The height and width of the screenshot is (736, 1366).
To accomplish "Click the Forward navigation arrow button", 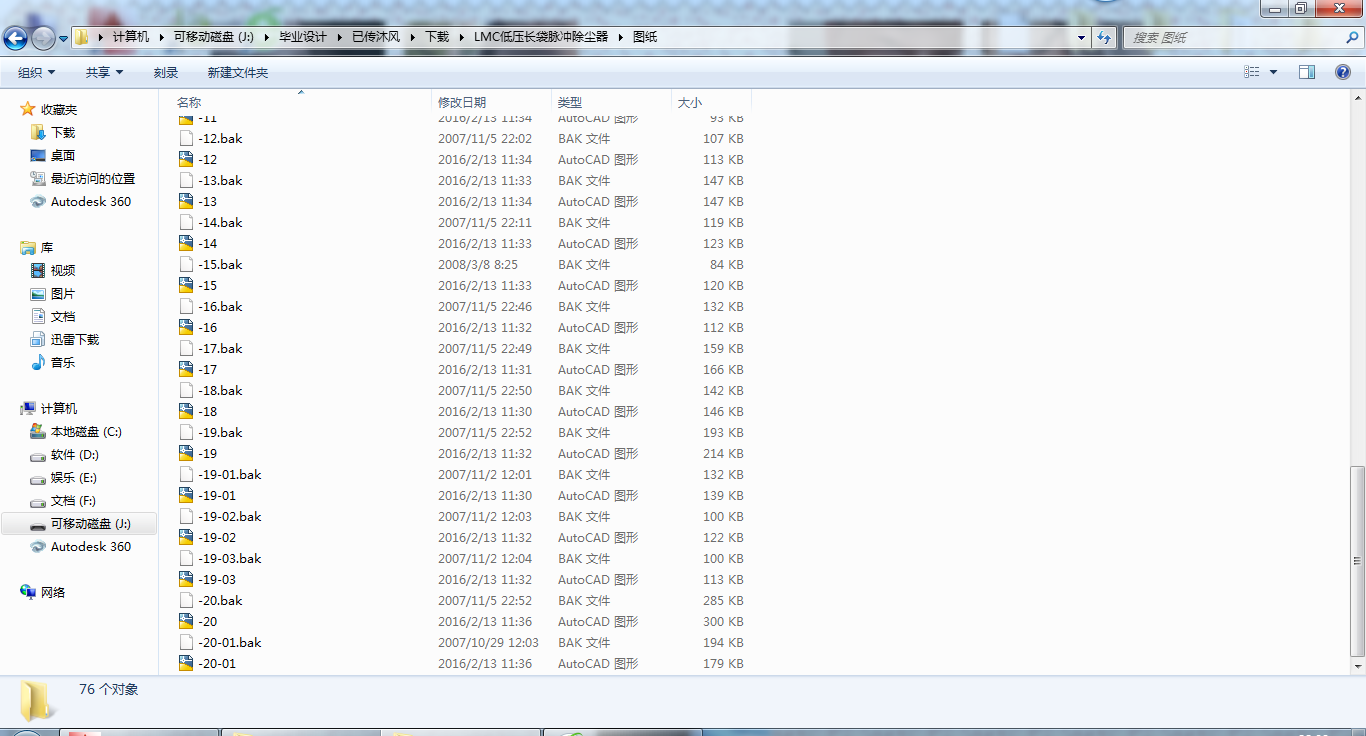I will tap(43, 38).
